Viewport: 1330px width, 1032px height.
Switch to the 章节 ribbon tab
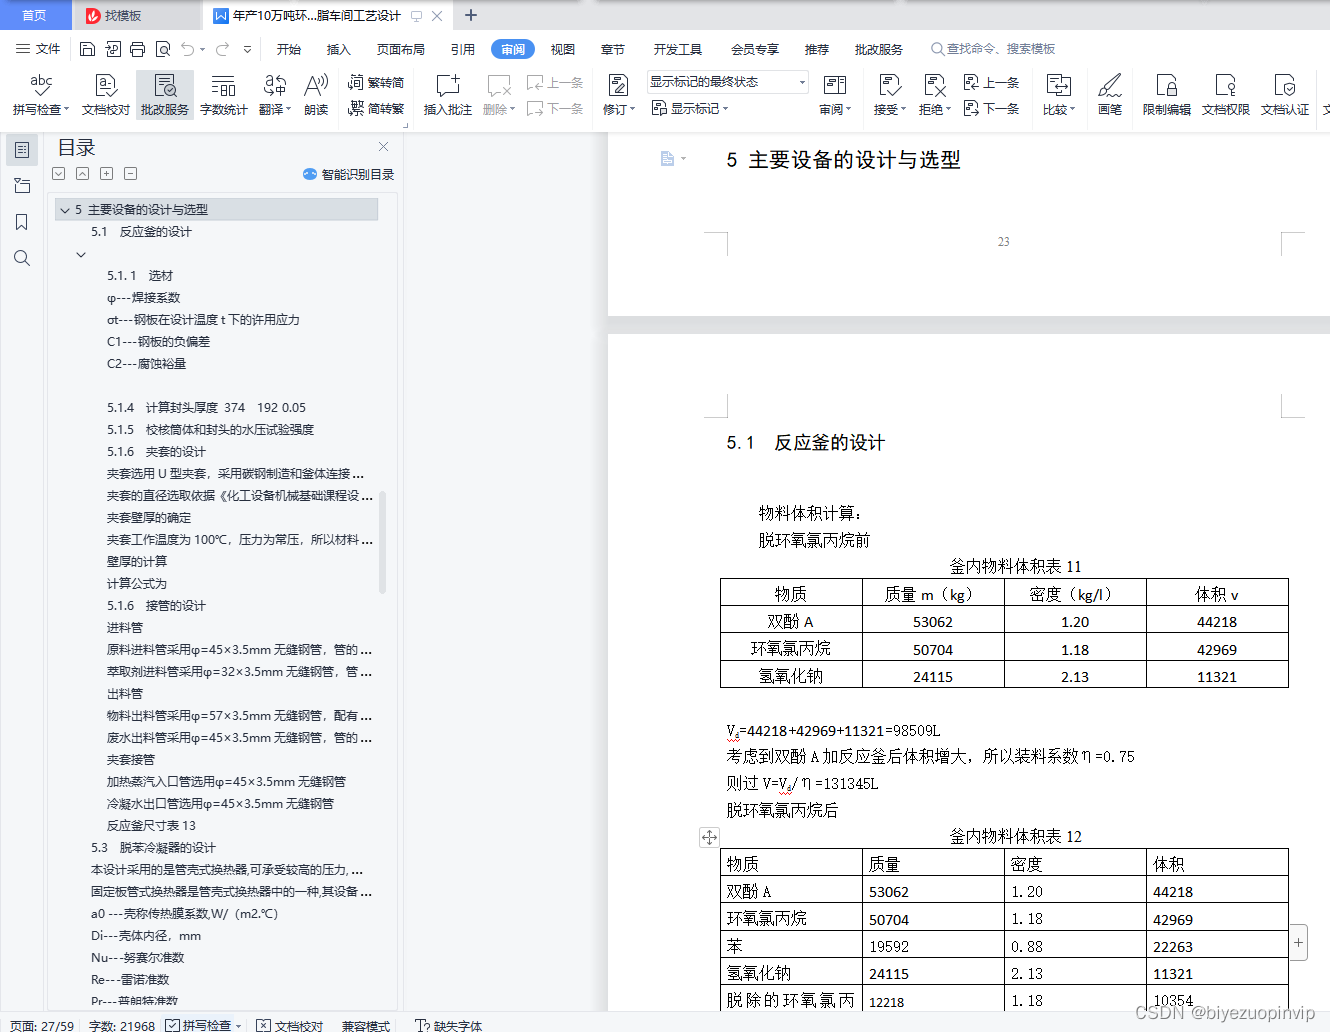(x=613, y=49)
